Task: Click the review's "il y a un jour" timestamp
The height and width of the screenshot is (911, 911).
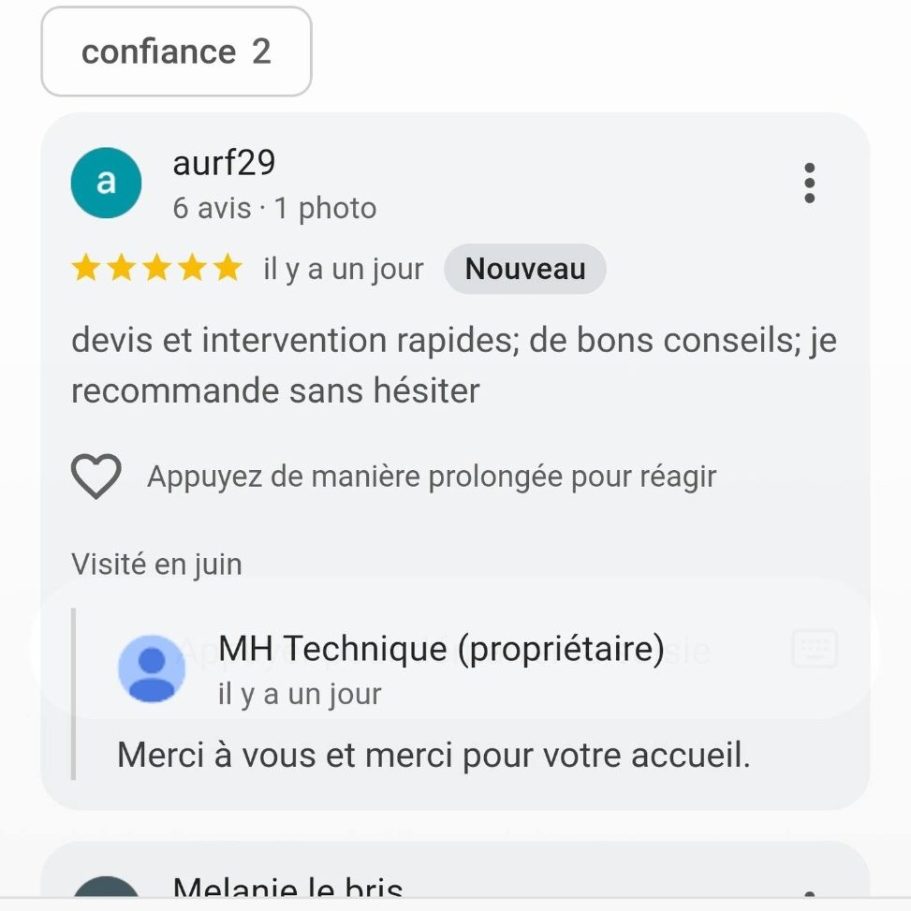Action: point(343,269)
